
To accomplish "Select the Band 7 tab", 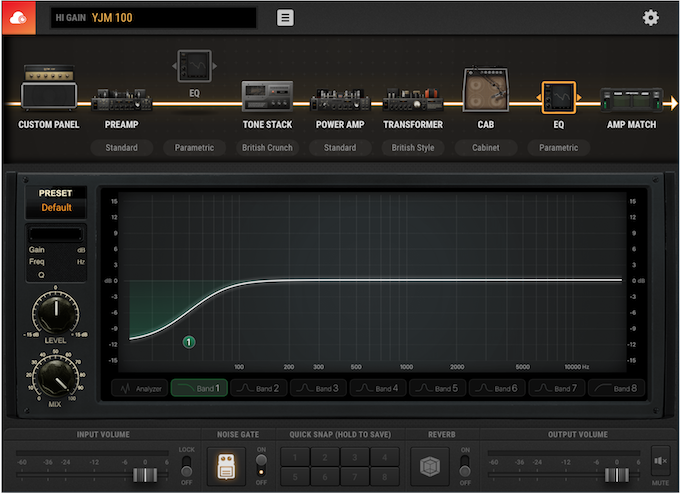I will pyautogui.click(x=557, y=388).
